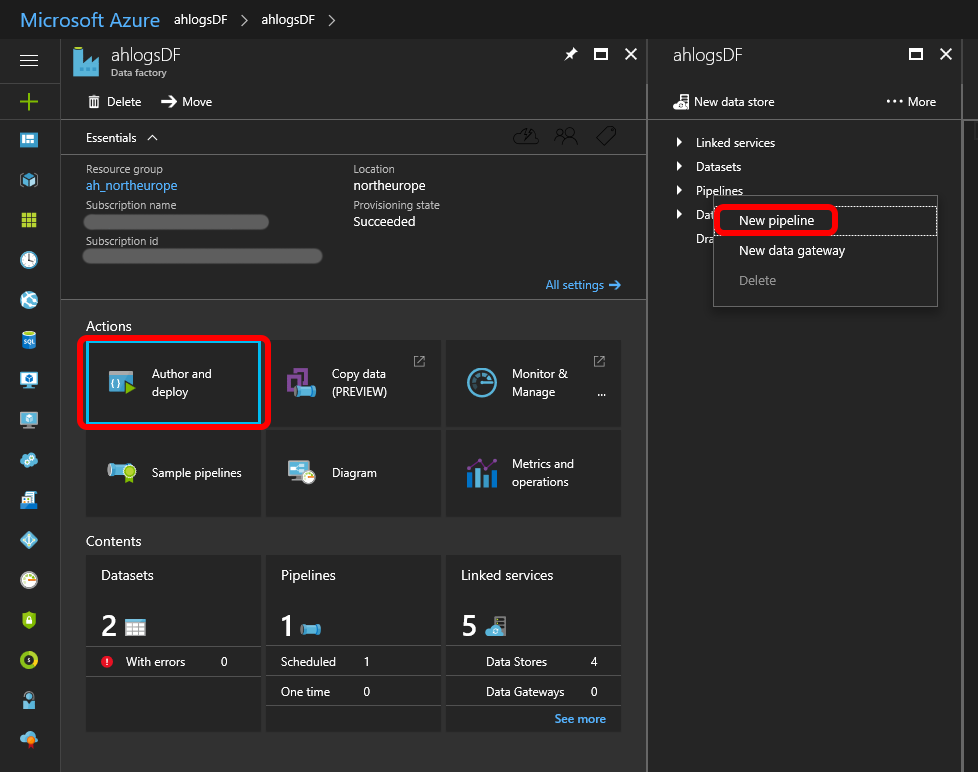Image resolution: width=978 pixels, height=772 pixels.
Task: Choose New data gateway from the menu
Action: click(825, 251)
